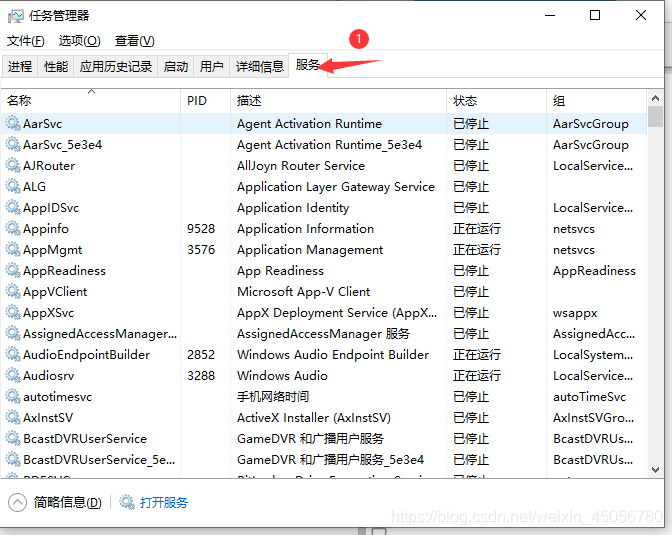Click the scrollbar down arrow
The image size is (672, 535).
(655, 469)
